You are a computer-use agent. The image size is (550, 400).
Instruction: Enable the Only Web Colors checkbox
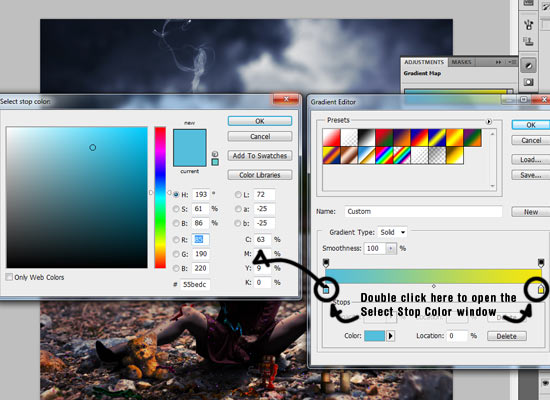[x=9, y=277]
